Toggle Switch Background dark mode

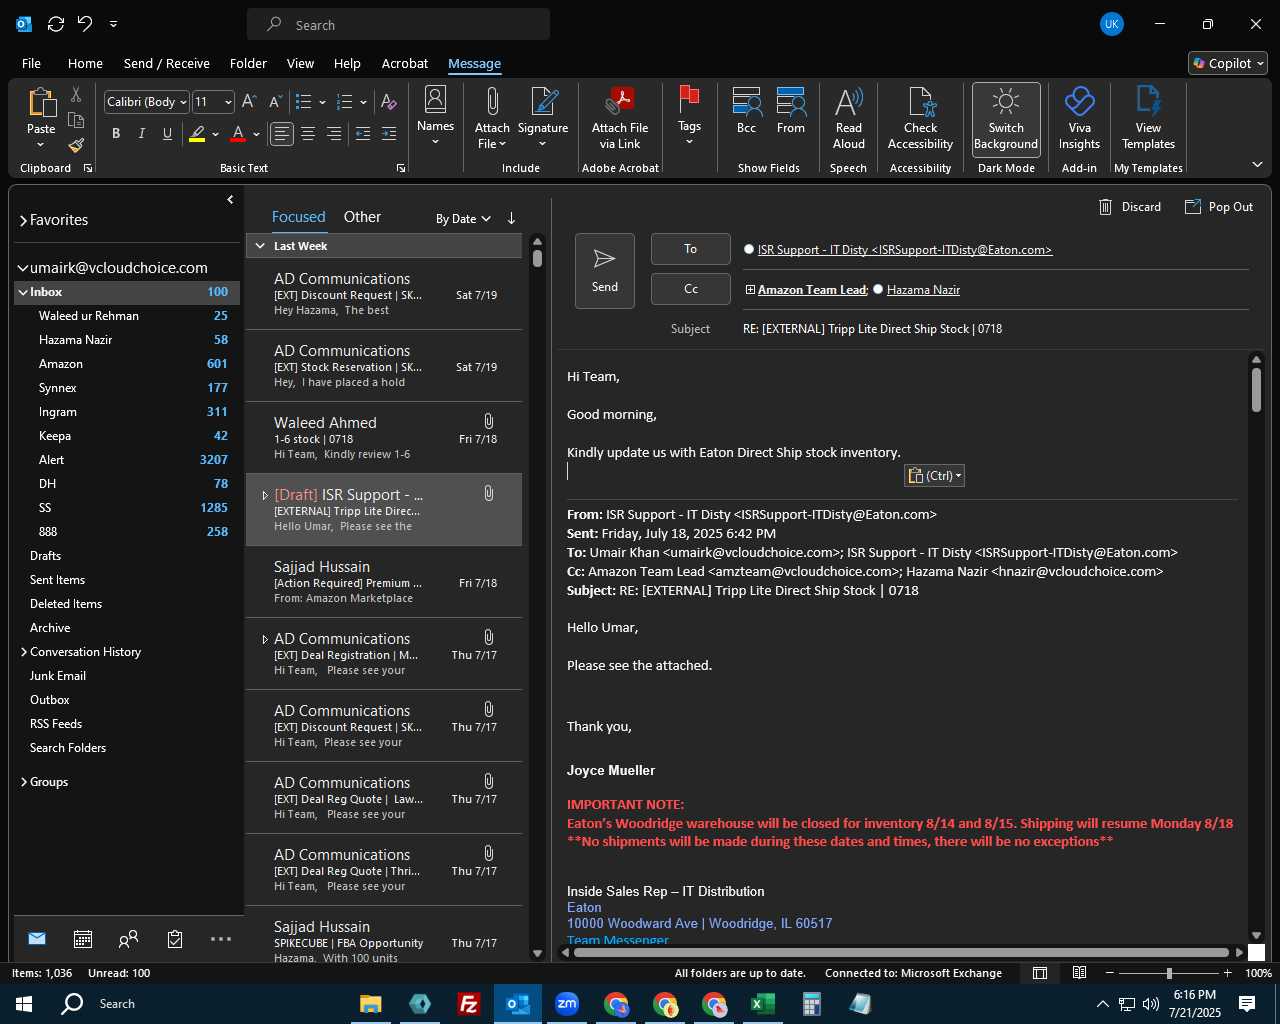click(x=1006, y=118)
